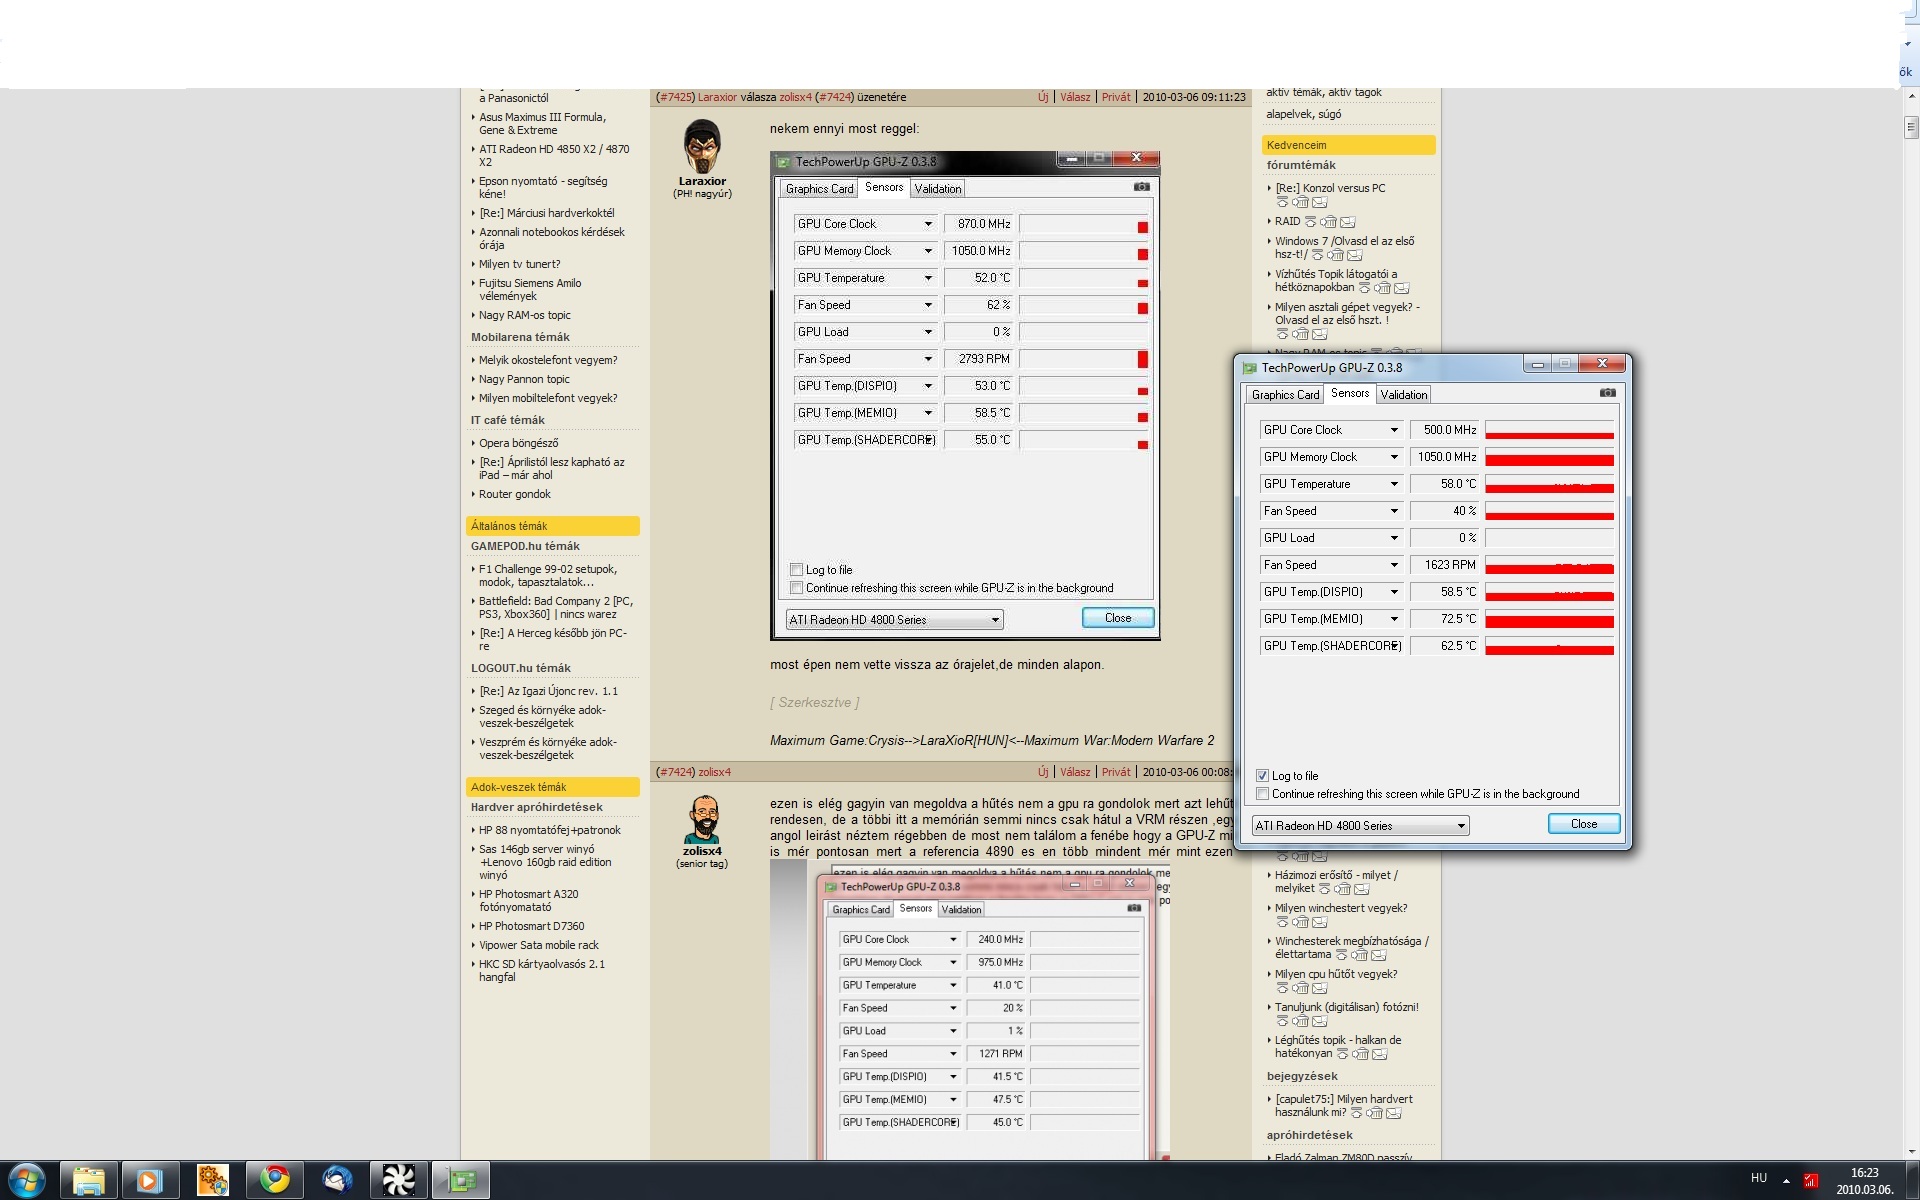Open the 'Router gondok' topic link

click(514, 494)
